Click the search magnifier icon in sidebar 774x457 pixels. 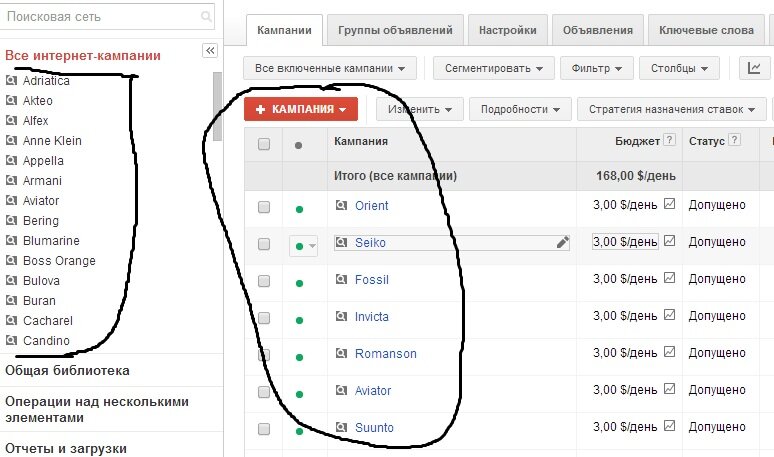(206, 17)
